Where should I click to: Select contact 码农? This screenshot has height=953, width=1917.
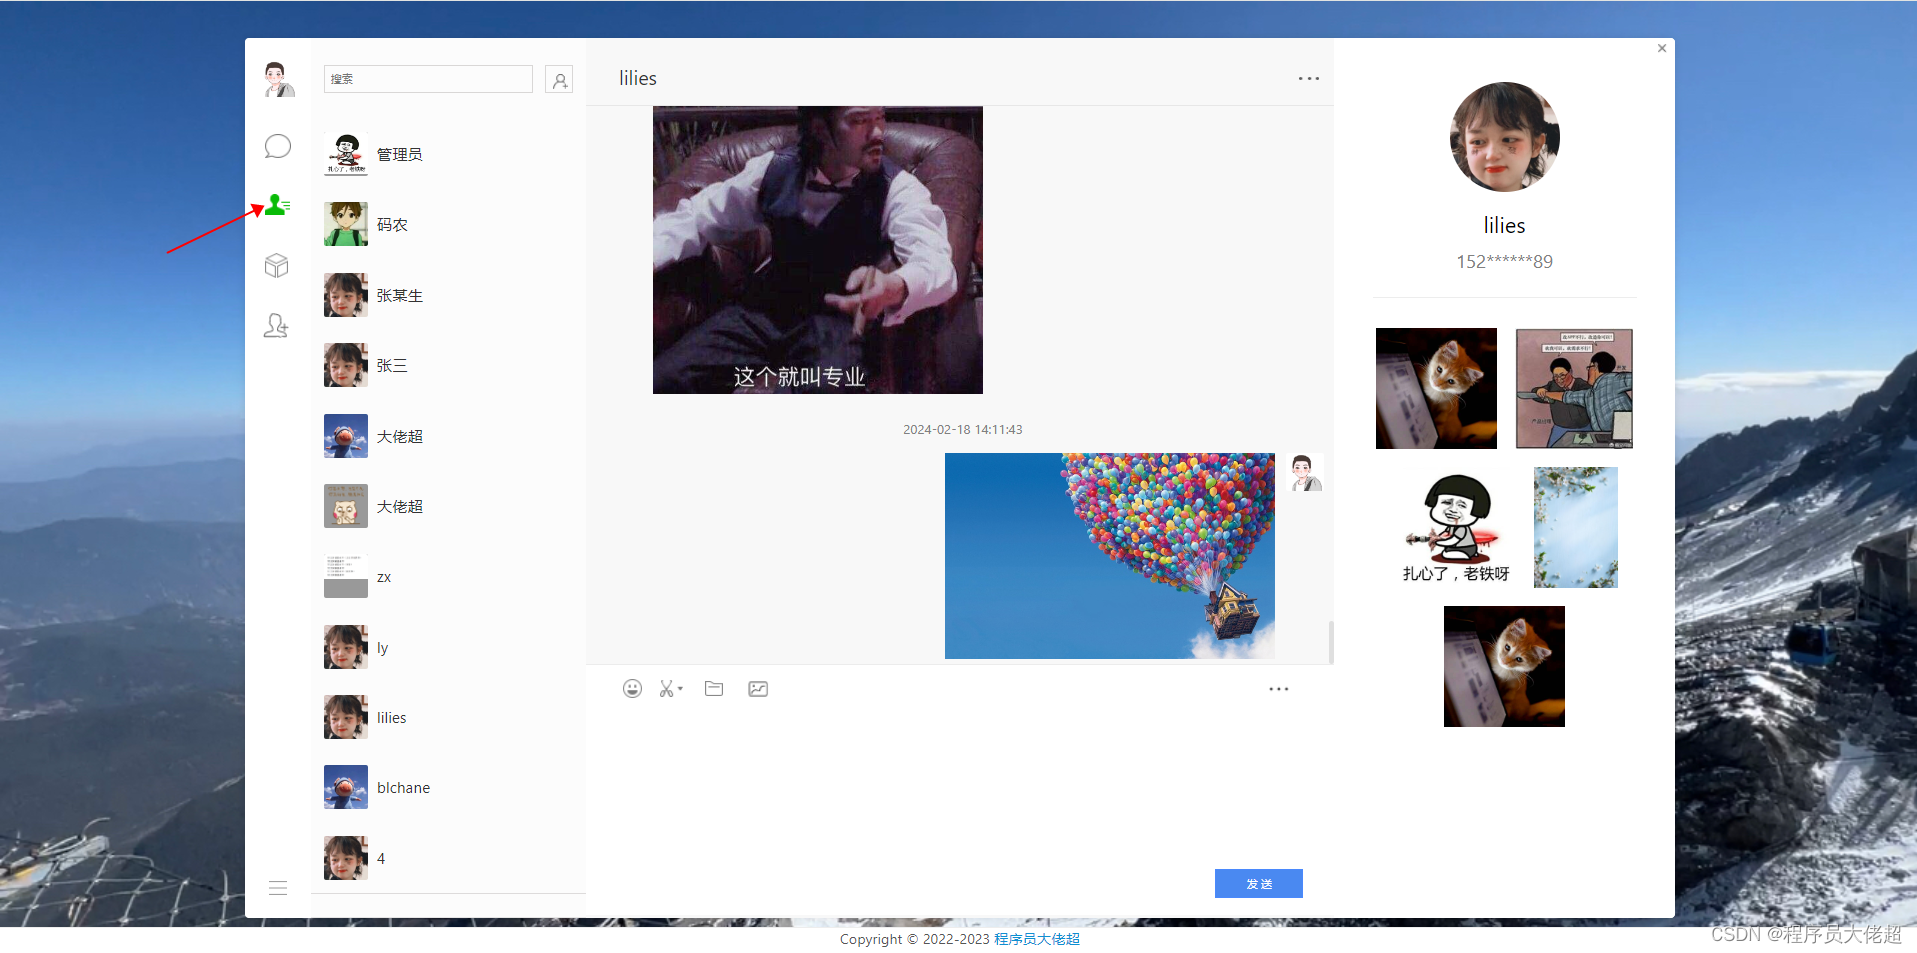tap(448, 224)
